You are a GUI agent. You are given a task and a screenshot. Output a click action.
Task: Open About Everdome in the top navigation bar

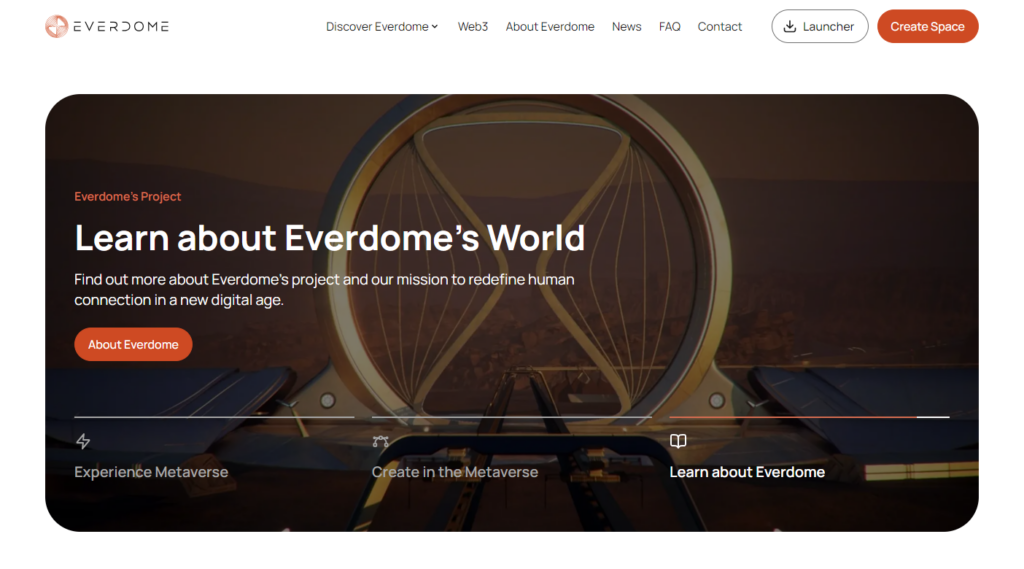click(x=549, y=26)
